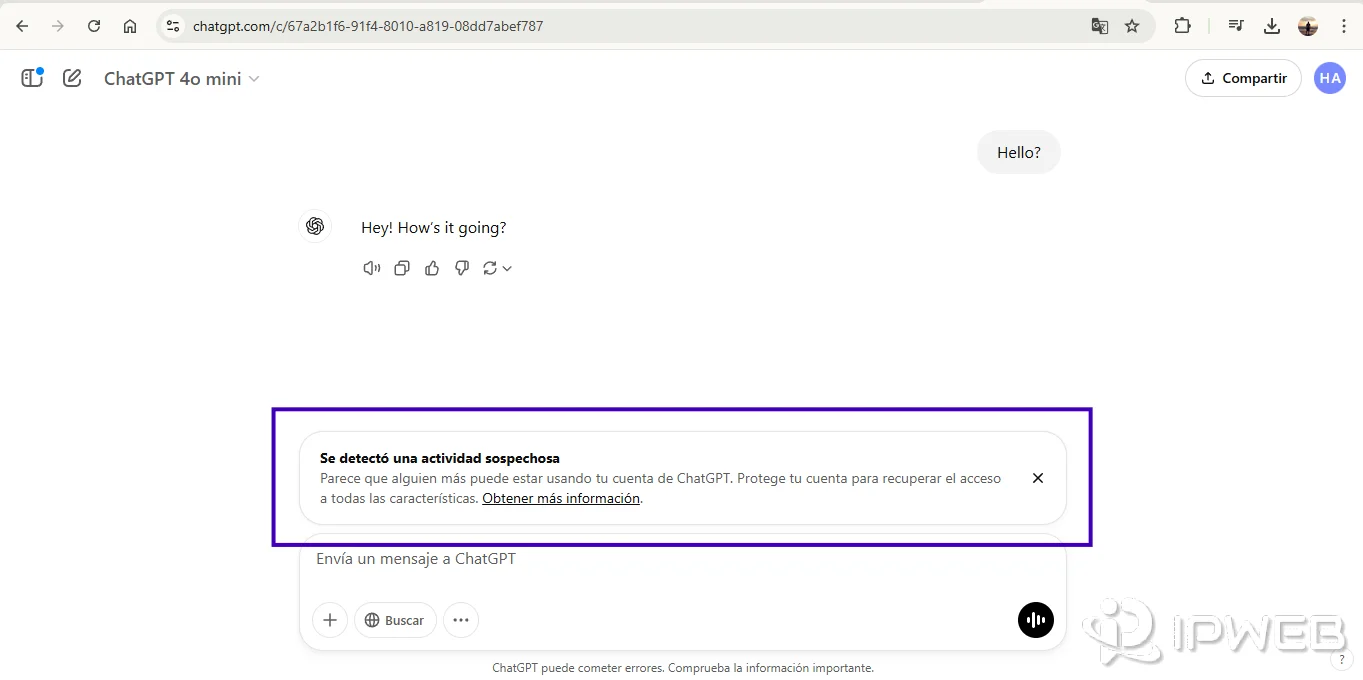
Task: Click the 'Hello?' user message bubble
Action: [x=1018, y=153]
